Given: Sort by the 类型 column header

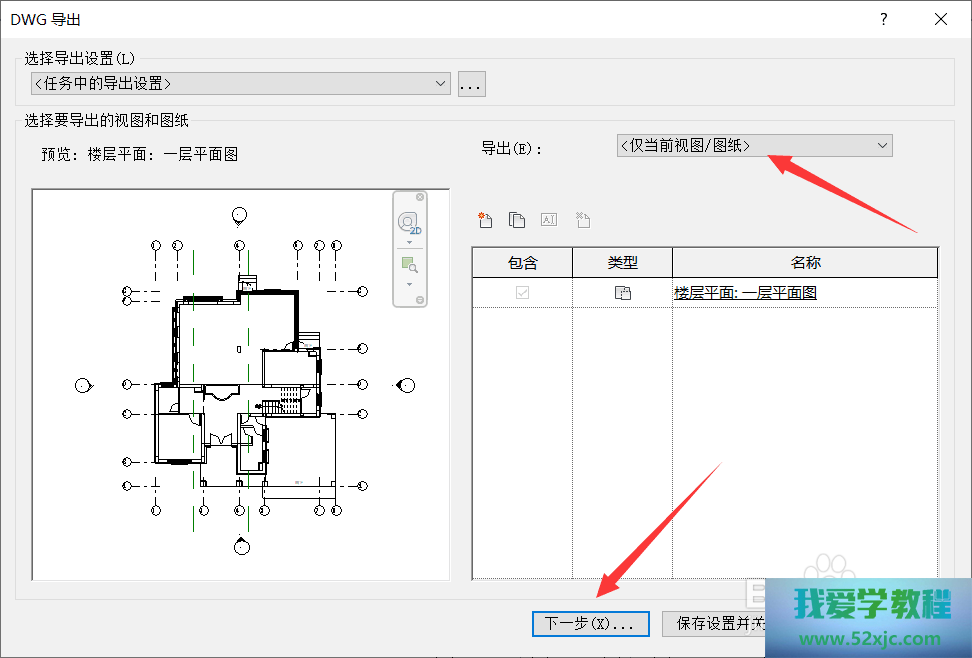Looking at the screenshot, I should coord(622,263).
